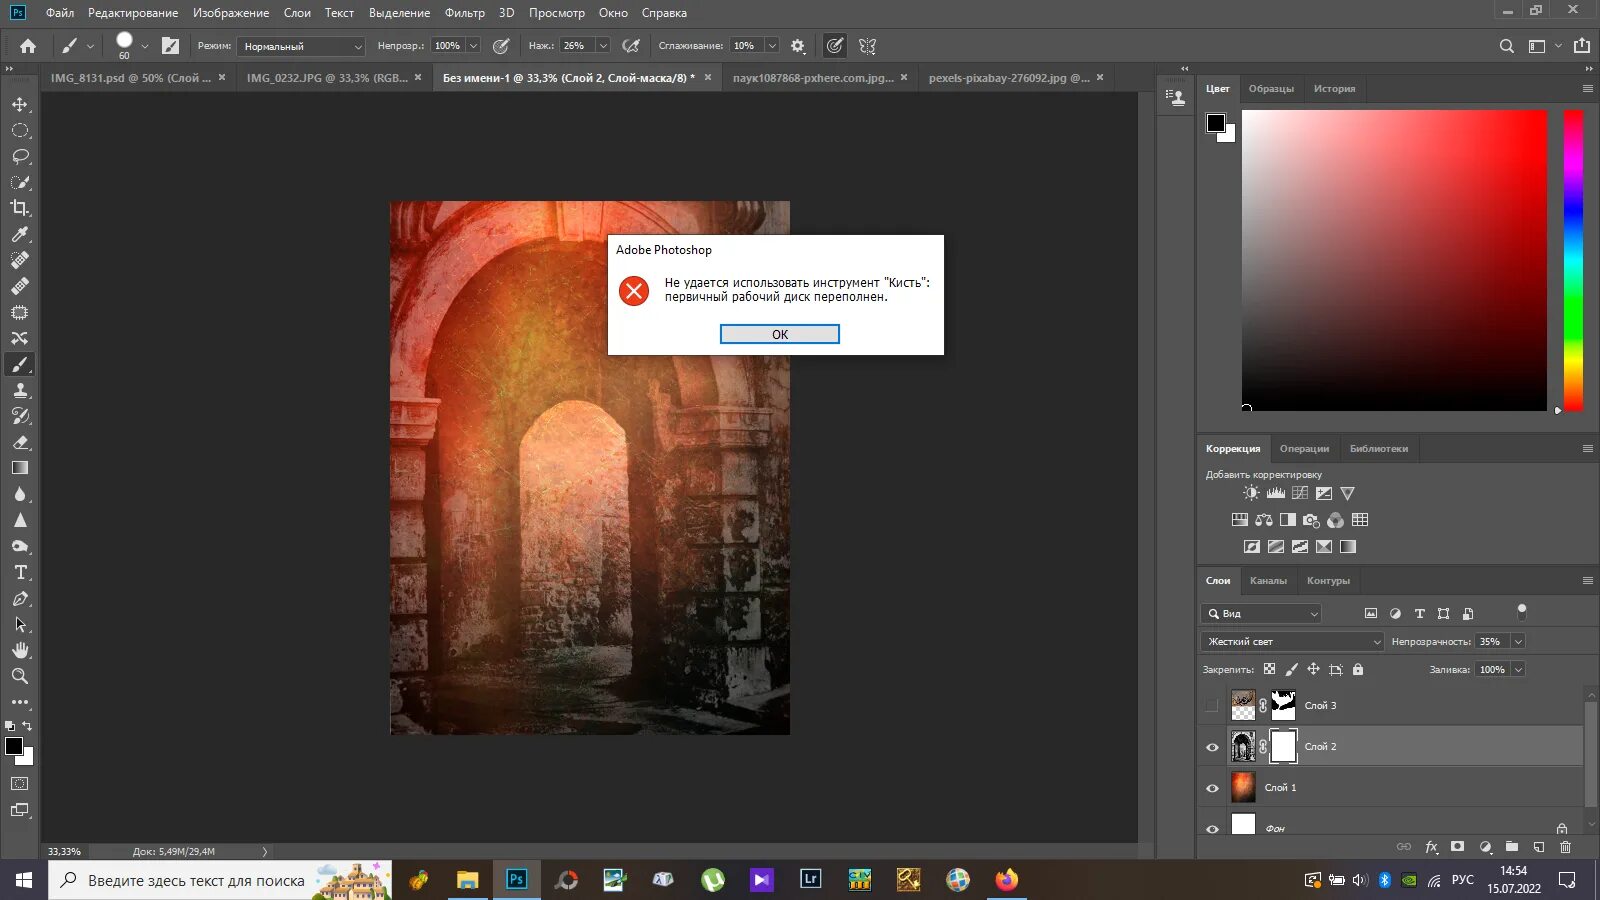Viewport: 1600px width, 900px height.
Task: Click OK in the error dialog
Action: [x=779, y=334]
